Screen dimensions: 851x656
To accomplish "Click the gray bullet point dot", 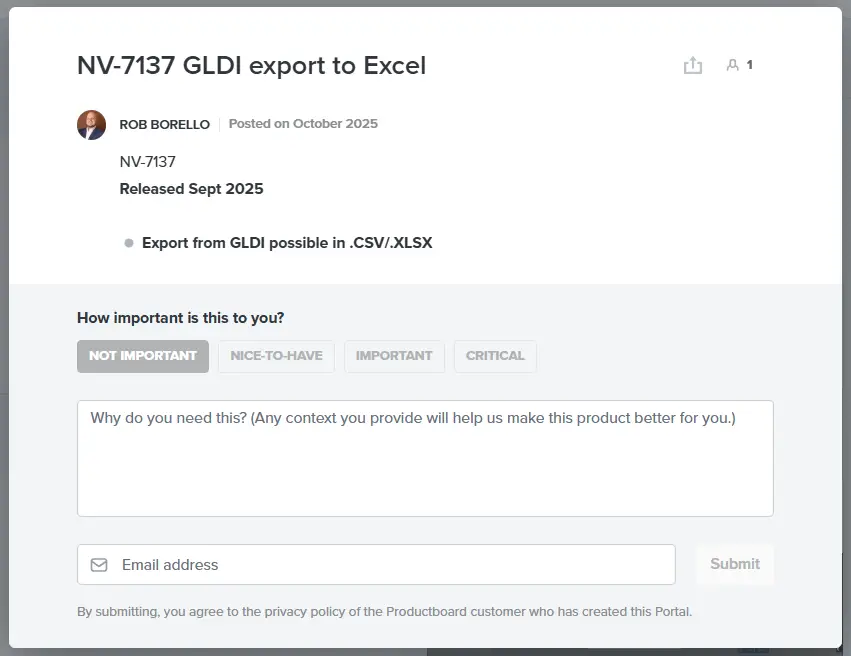I will click(129, 243).
